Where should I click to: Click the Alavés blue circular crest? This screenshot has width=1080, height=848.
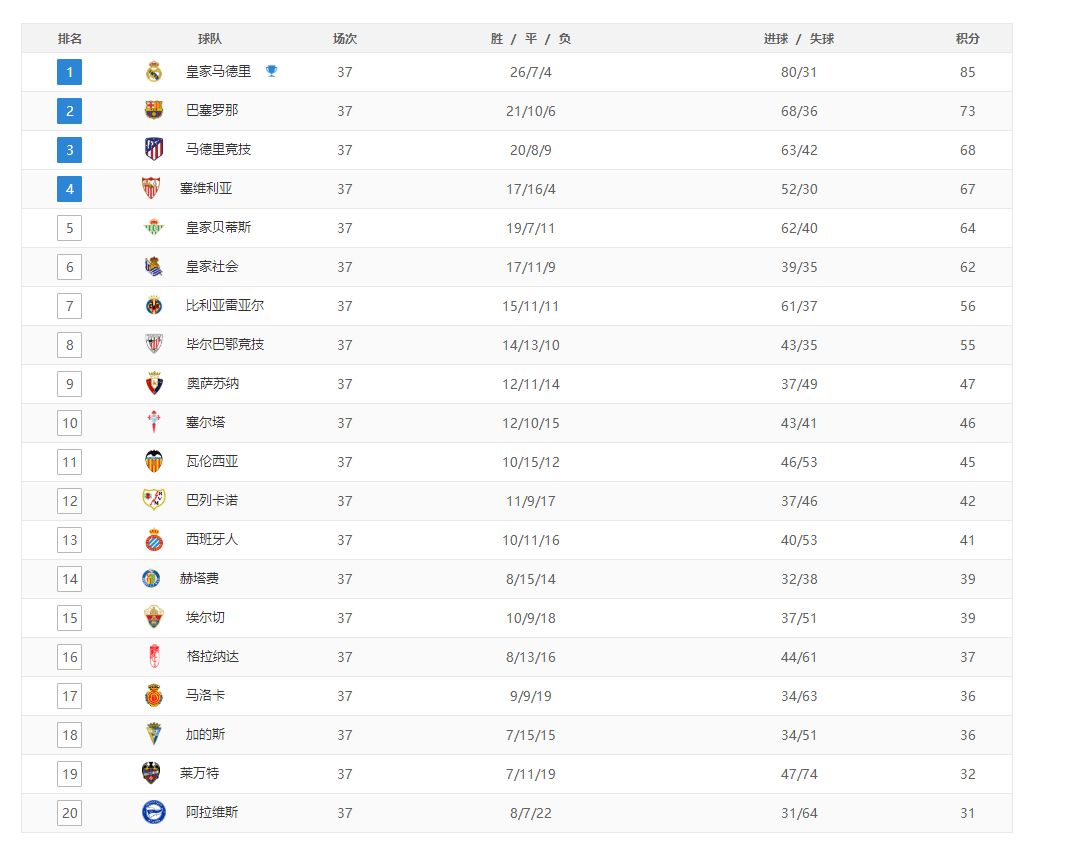tap(154, 812)
